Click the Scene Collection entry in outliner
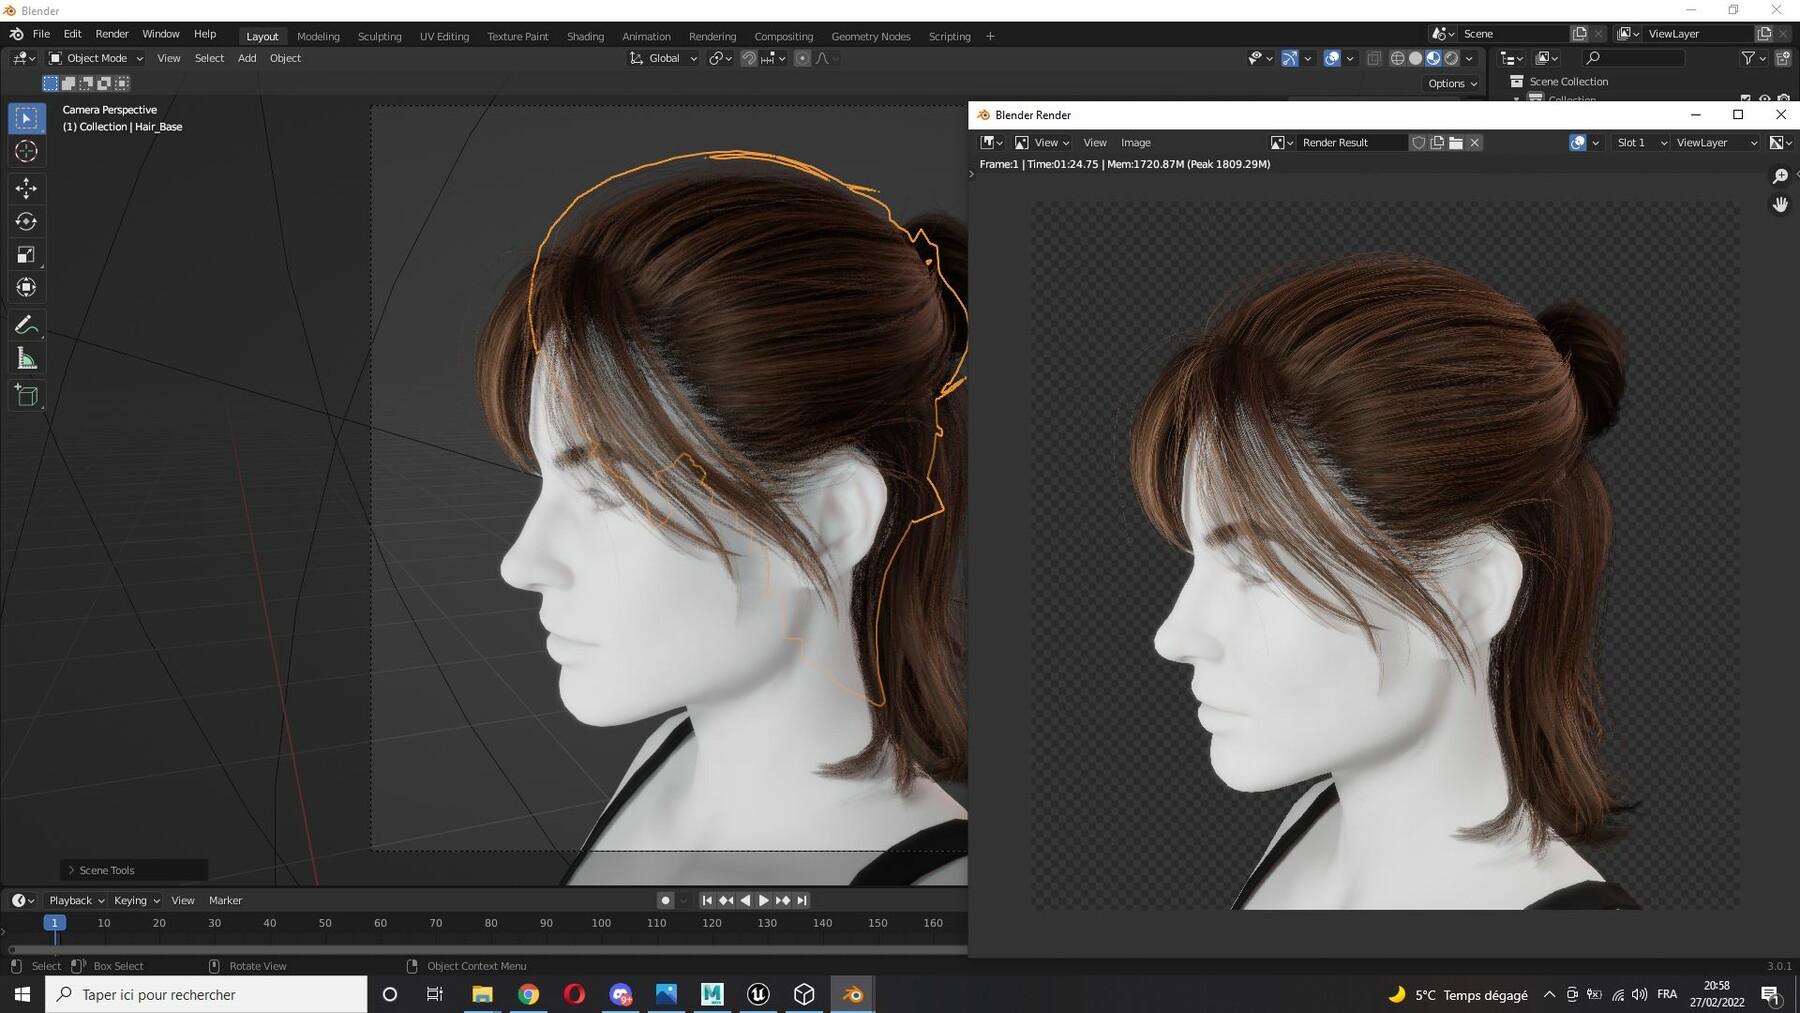The image size is (1800, 1013). click(1568, 82)
